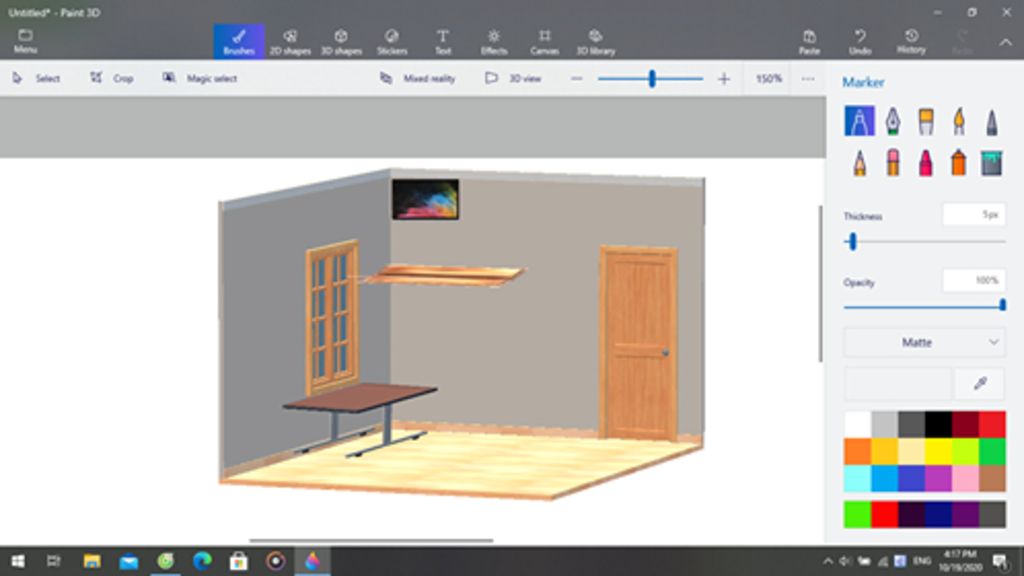Select the Pencil brush

tap(859, 162)
